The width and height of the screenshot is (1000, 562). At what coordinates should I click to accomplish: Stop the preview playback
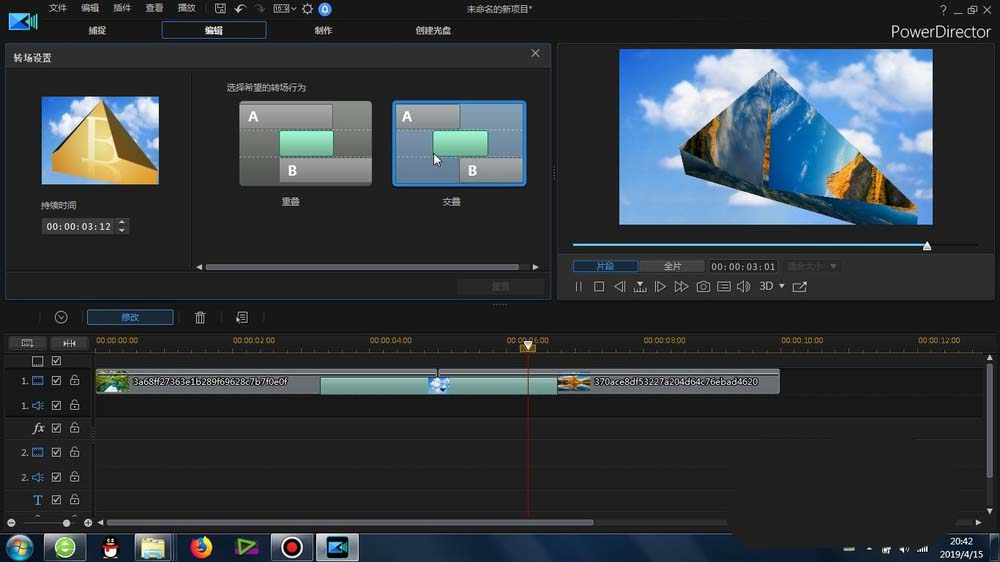[599, 286]
